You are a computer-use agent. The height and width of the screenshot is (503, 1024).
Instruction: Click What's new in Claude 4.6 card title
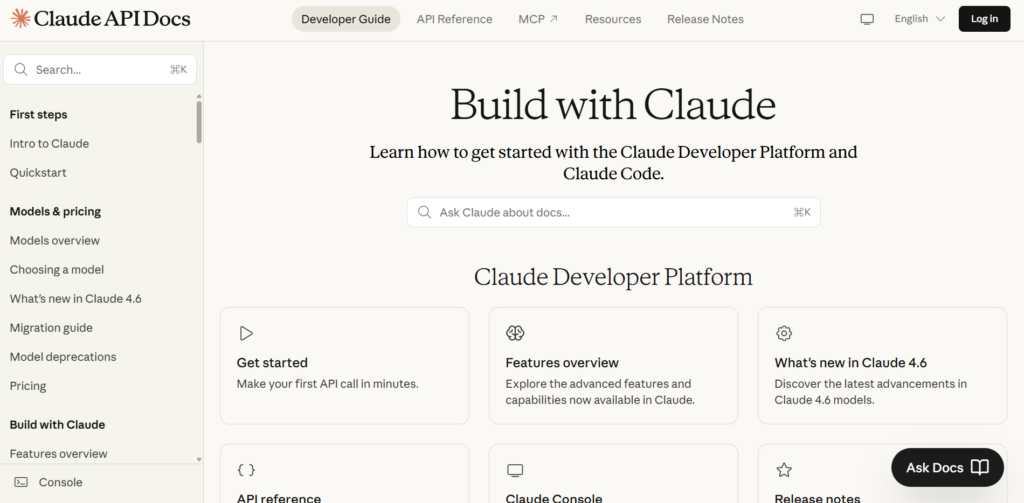[x=850, y=363]
